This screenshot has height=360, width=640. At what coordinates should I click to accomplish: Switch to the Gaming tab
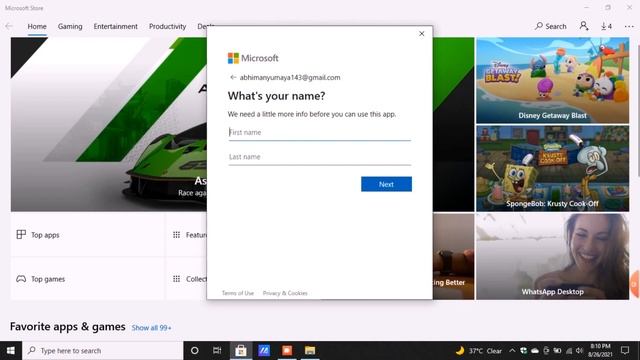coord(70,26)
